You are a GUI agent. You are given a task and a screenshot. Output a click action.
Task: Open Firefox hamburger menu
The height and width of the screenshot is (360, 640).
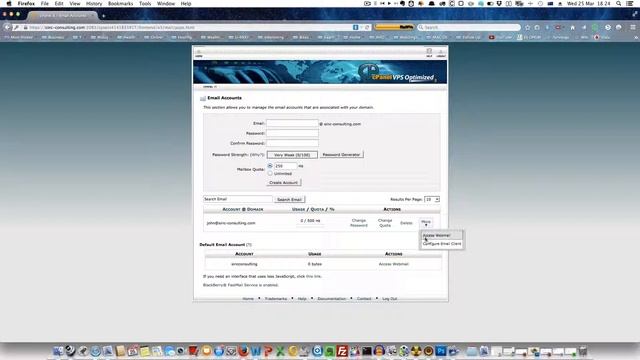point(633,27)
